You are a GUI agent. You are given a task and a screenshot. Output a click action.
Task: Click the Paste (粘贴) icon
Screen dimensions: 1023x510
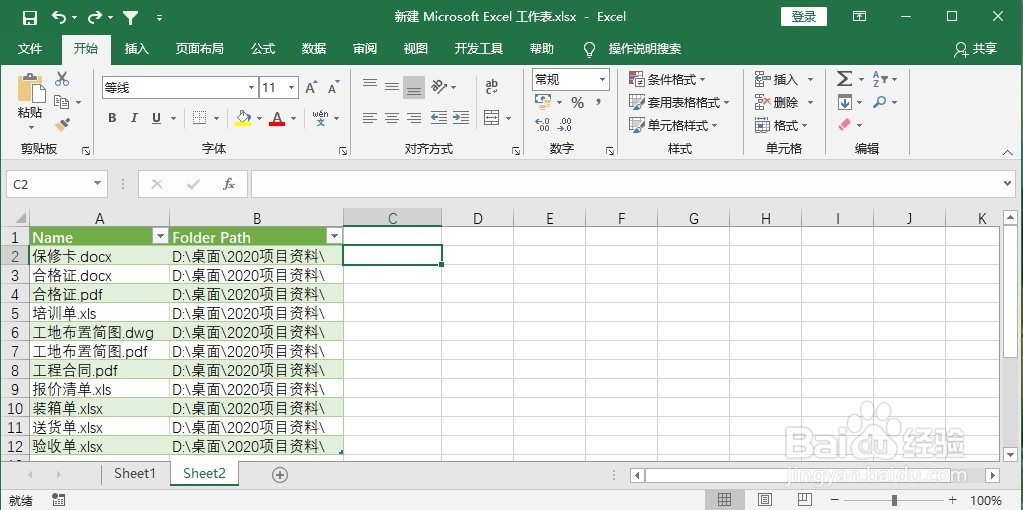[31, 89]
